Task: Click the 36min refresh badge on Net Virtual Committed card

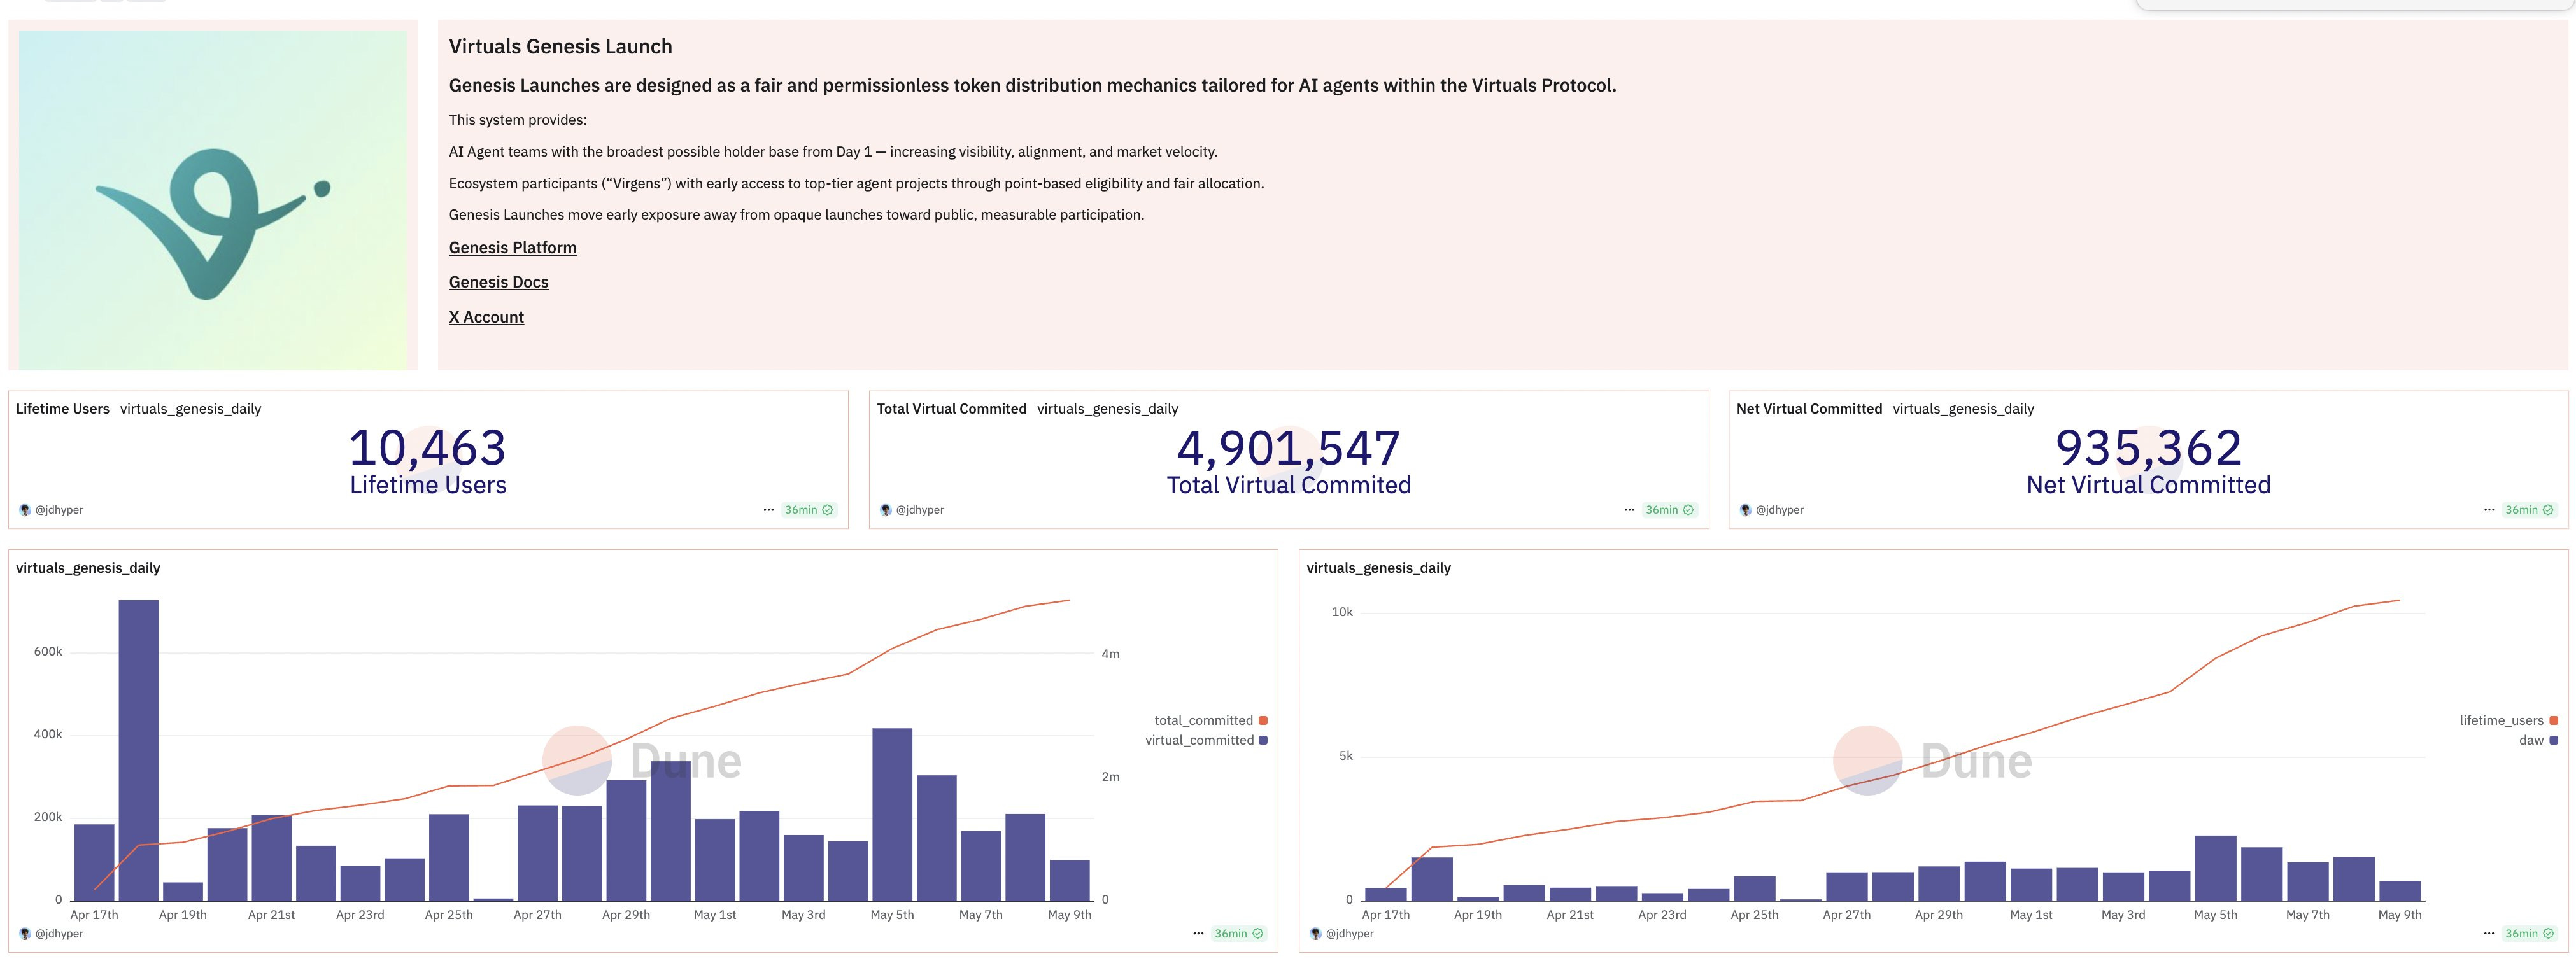Action: (x=2528, y=510)
